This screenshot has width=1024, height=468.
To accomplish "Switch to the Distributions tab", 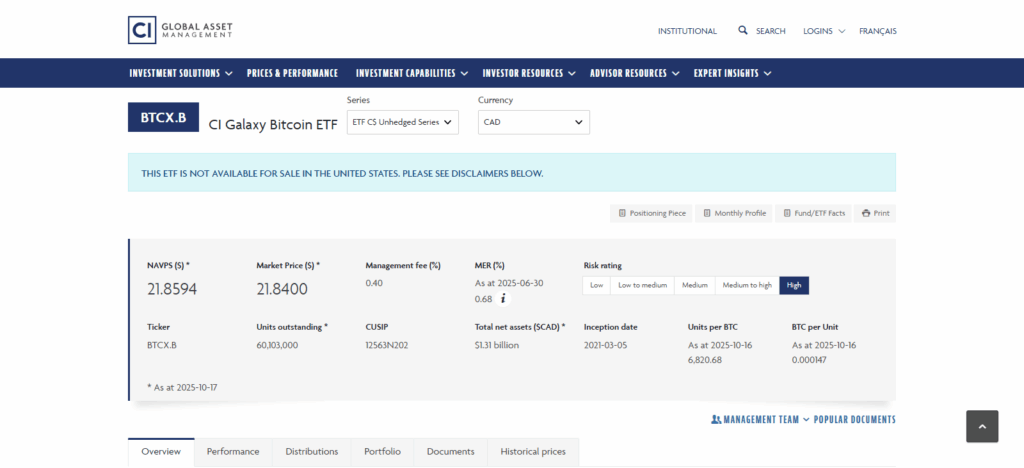I will coord(312,452).
